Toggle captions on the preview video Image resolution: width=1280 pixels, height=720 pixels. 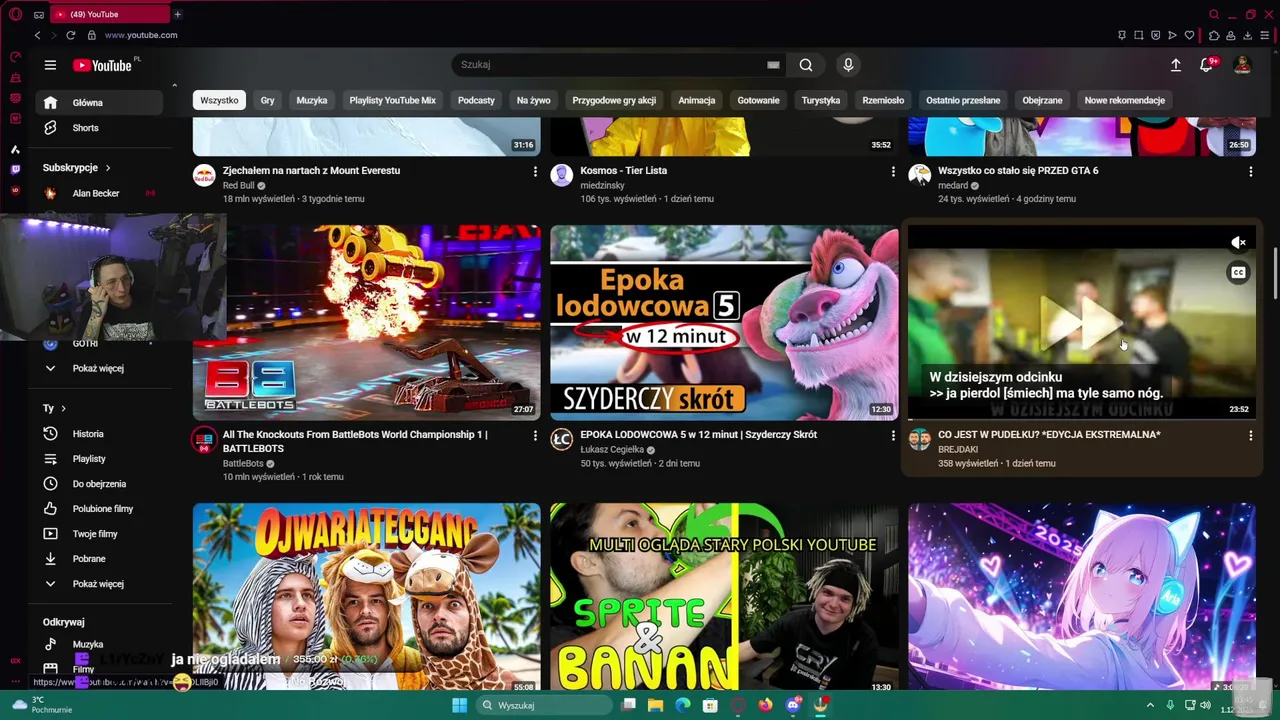[x=1238, y=273]
